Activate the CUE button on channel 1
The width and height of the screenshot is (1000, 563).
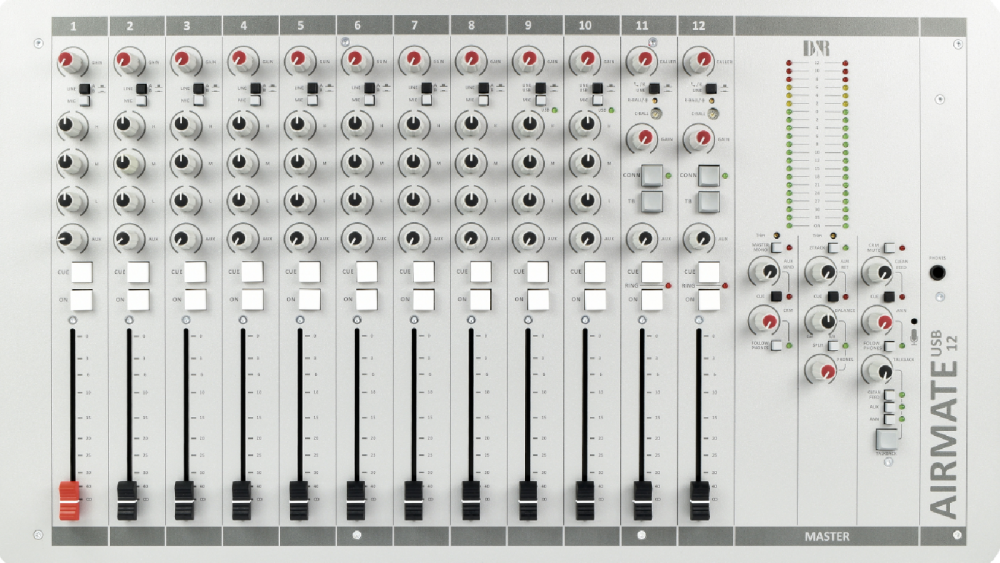[x=82, y=272]
